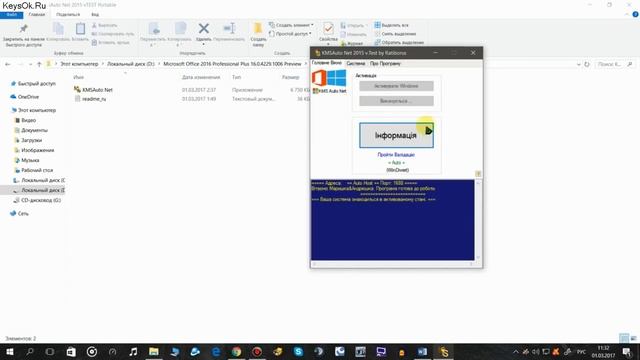Click Этот компьютер in the address bar

(79, 64)
